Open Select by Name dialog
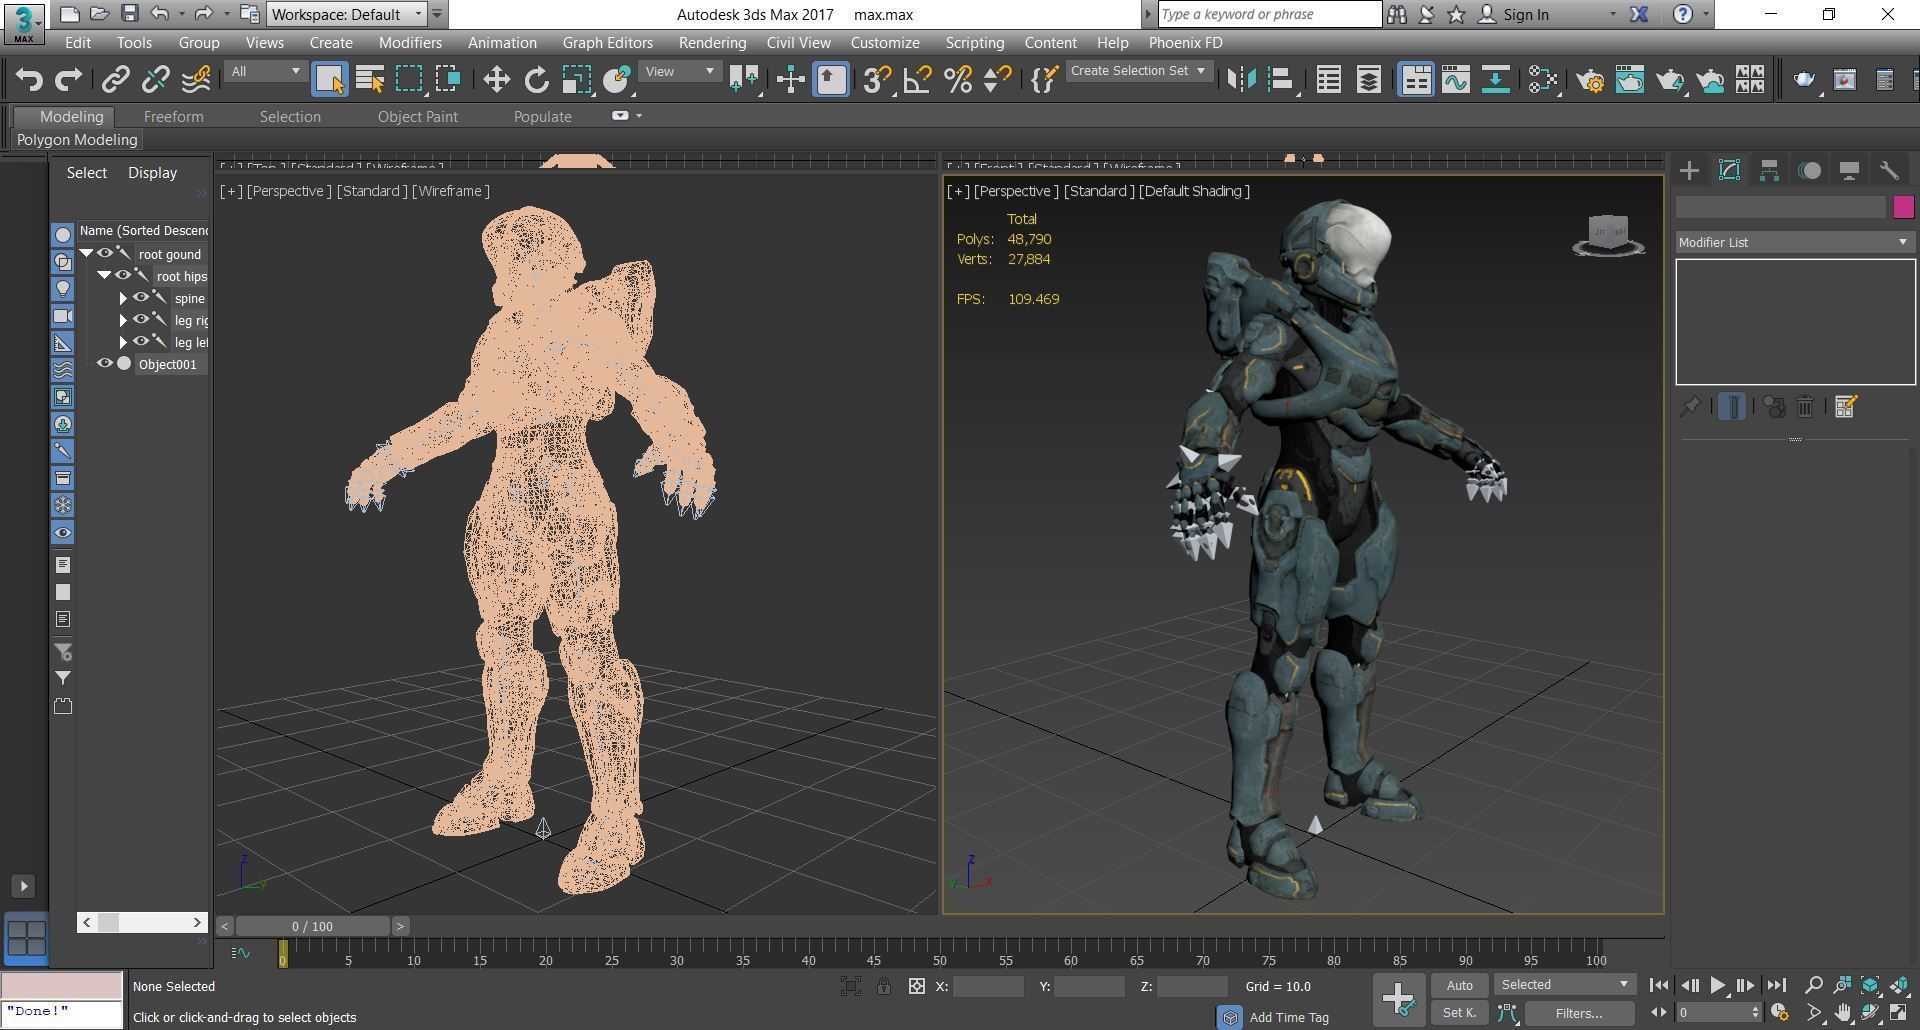This screenshot has height=1030, width=1920. pyautogui.click(x=370, y=80)
